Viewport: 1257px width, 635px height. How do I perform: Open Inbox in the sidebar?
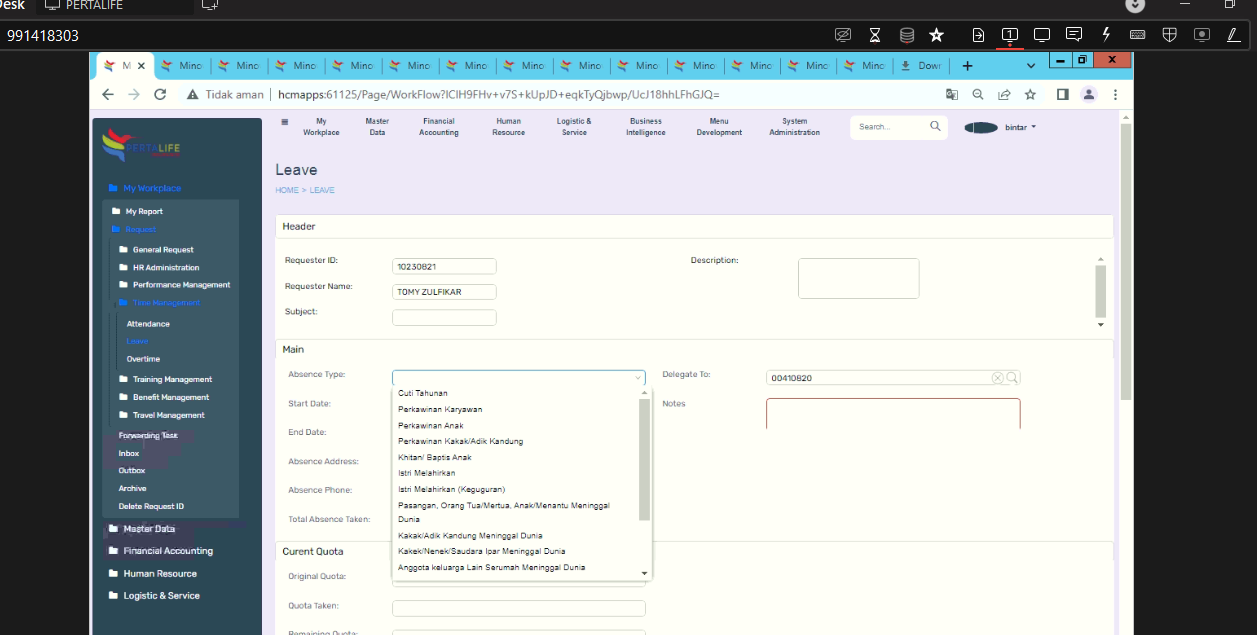click(129, 453)
